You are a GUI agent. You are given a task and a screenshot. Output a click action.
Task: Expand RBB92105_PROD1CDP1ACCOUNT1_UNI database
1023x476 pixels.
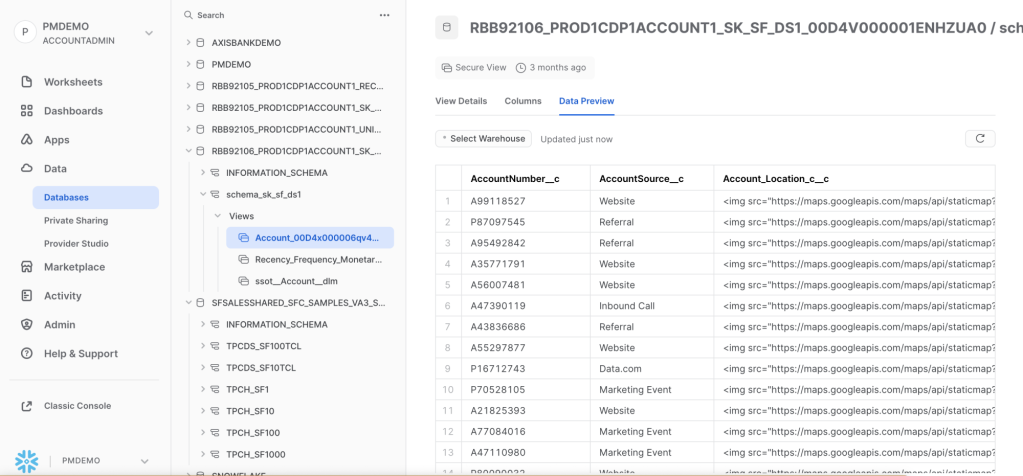pyautogui.click(x=189, y=129)
